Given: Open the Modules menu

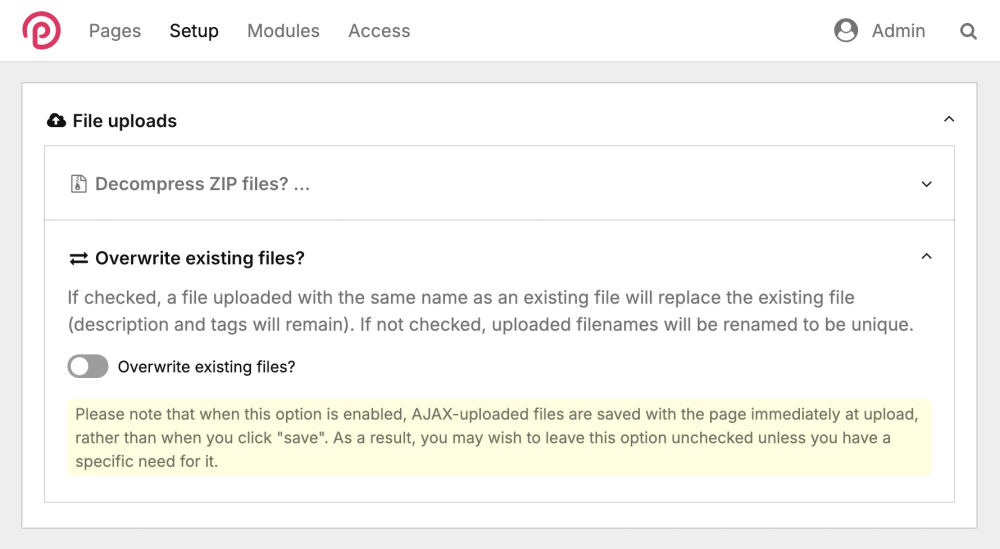Looking at the screenshot, I should [283, 31].
